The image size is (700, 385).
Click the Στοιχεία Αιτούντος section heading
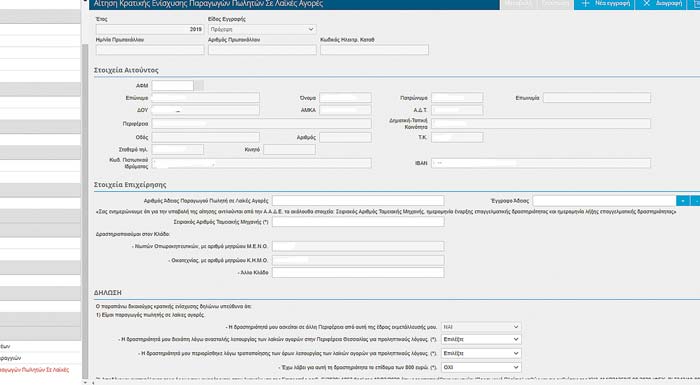coord(126,70)
